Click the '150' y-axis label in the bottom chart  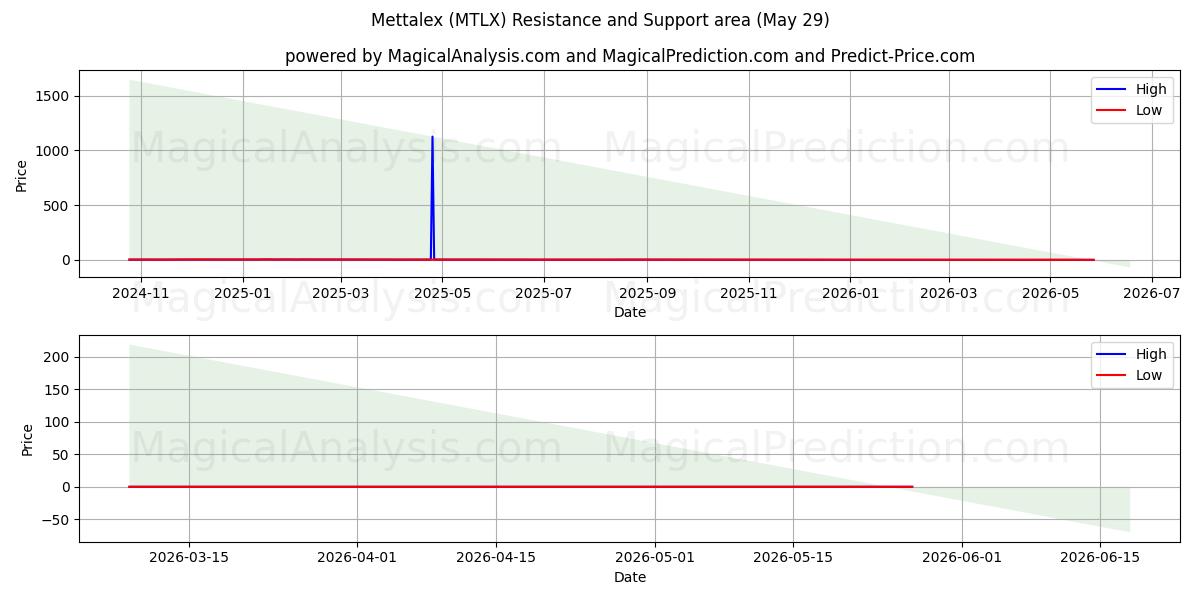tap(57, 390)
